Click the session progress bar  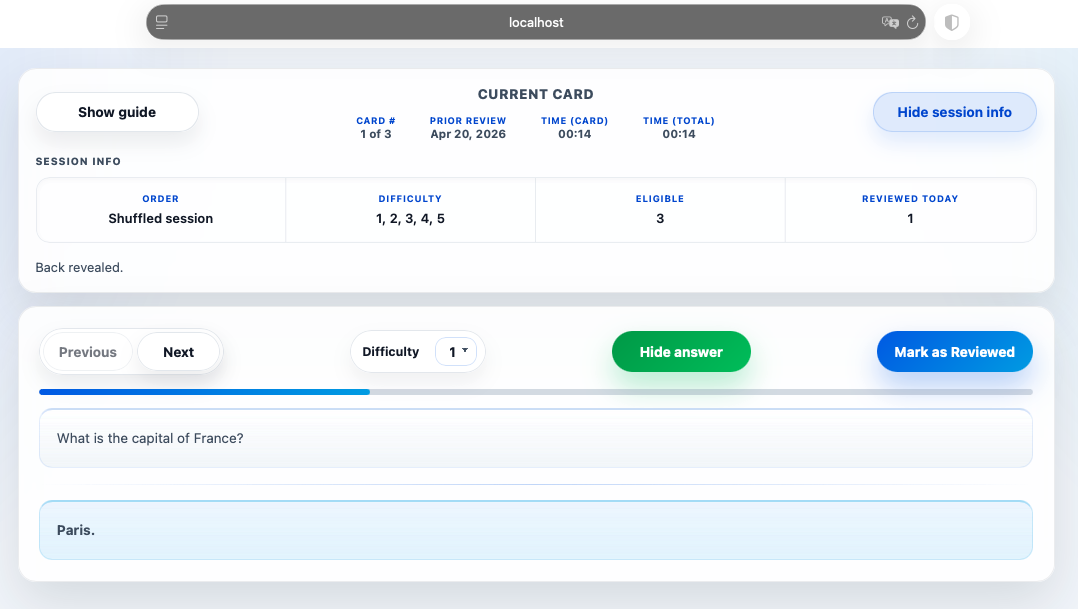[x=536, y=392]
